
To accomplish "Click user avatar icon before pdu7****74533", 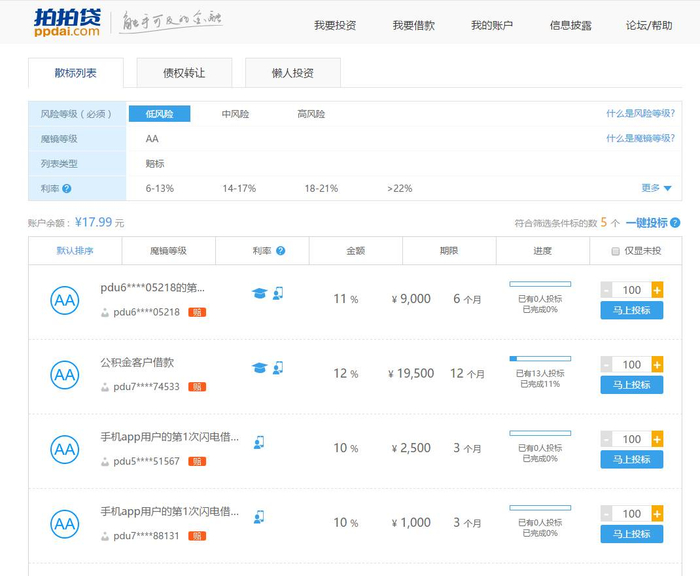I will pyautogui.click(x=105, y=387).
